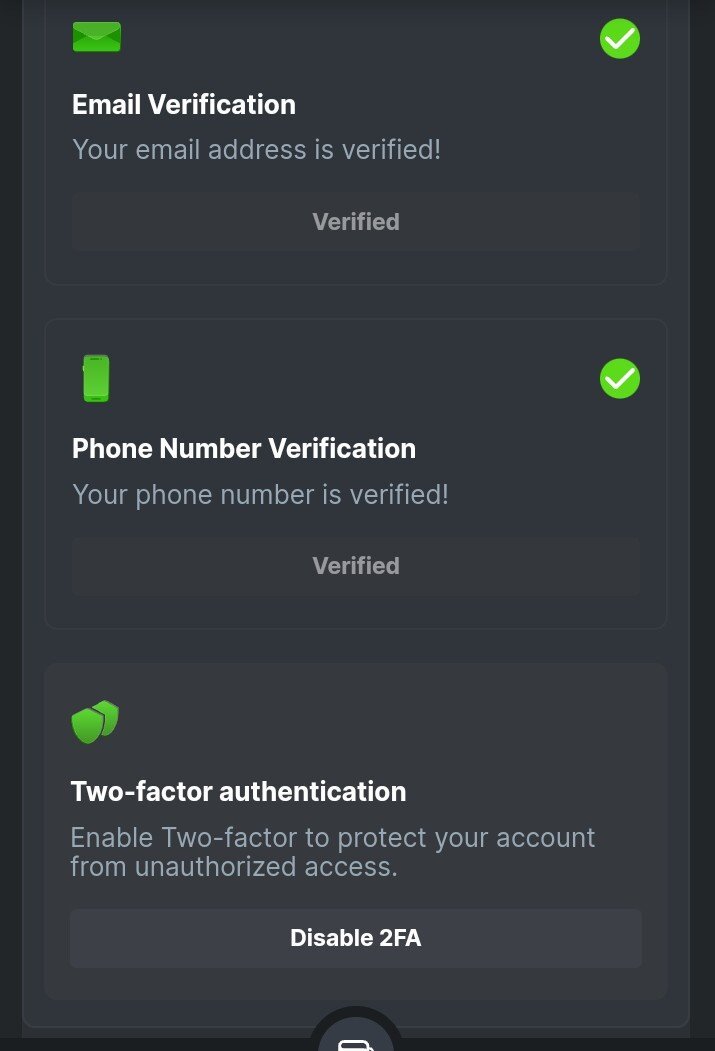Image resolution: width=715 pixels, height=1051 pixels.
Task: Click the green smartphone icon
Action: pos(96,379)
